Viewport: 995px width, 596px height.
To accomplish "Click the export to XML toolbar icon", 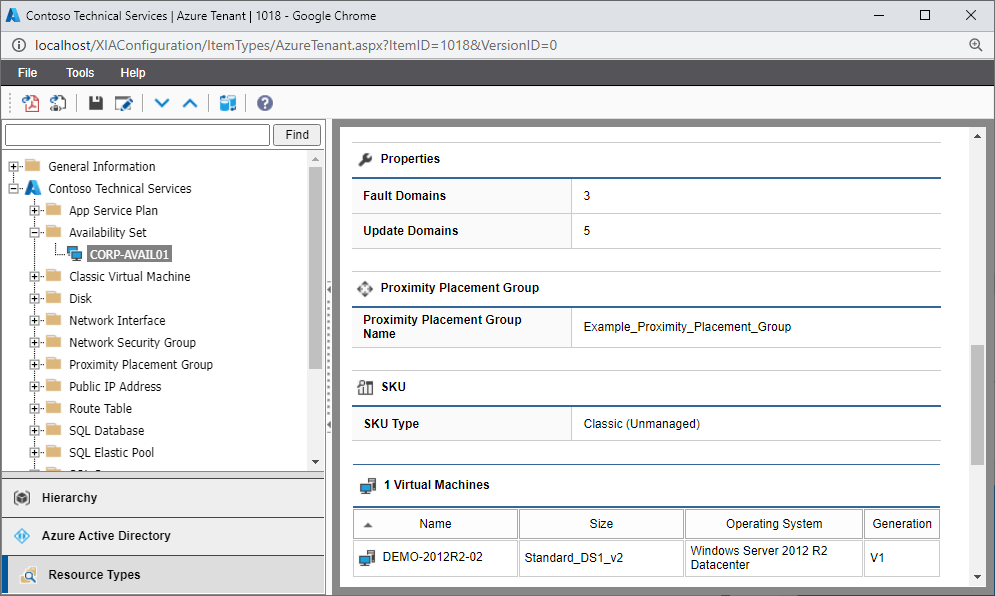I will pos(58,103).
